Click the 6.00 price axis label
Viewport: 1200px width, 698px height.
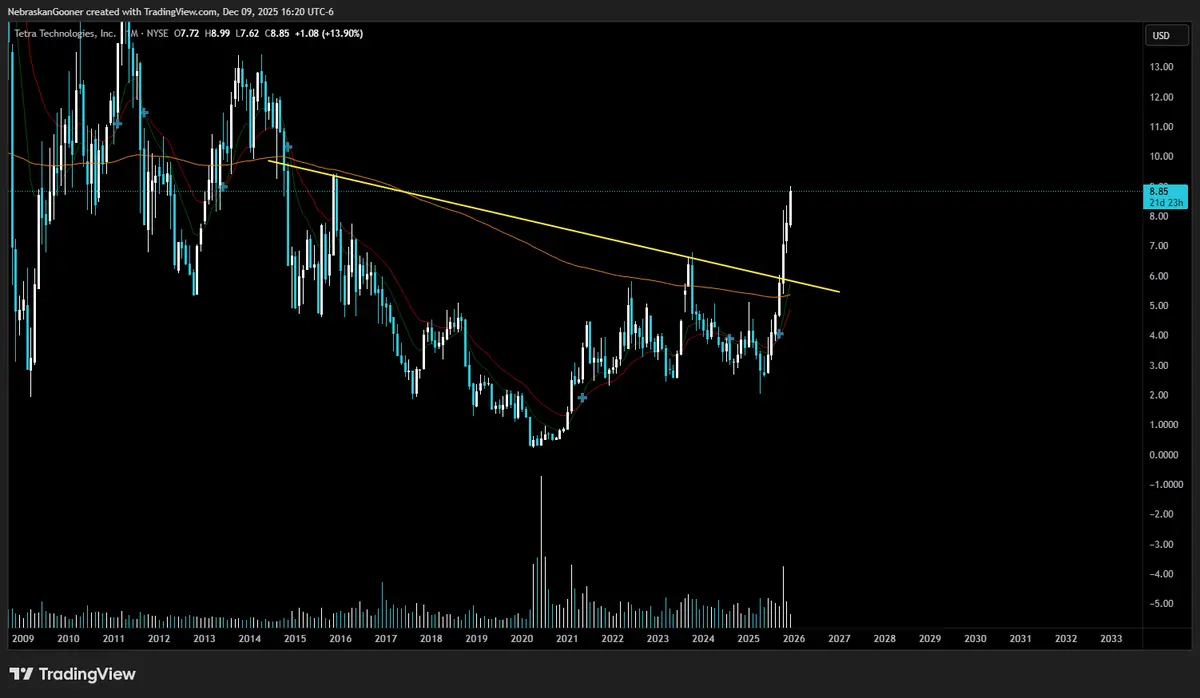click(1159, 276)
